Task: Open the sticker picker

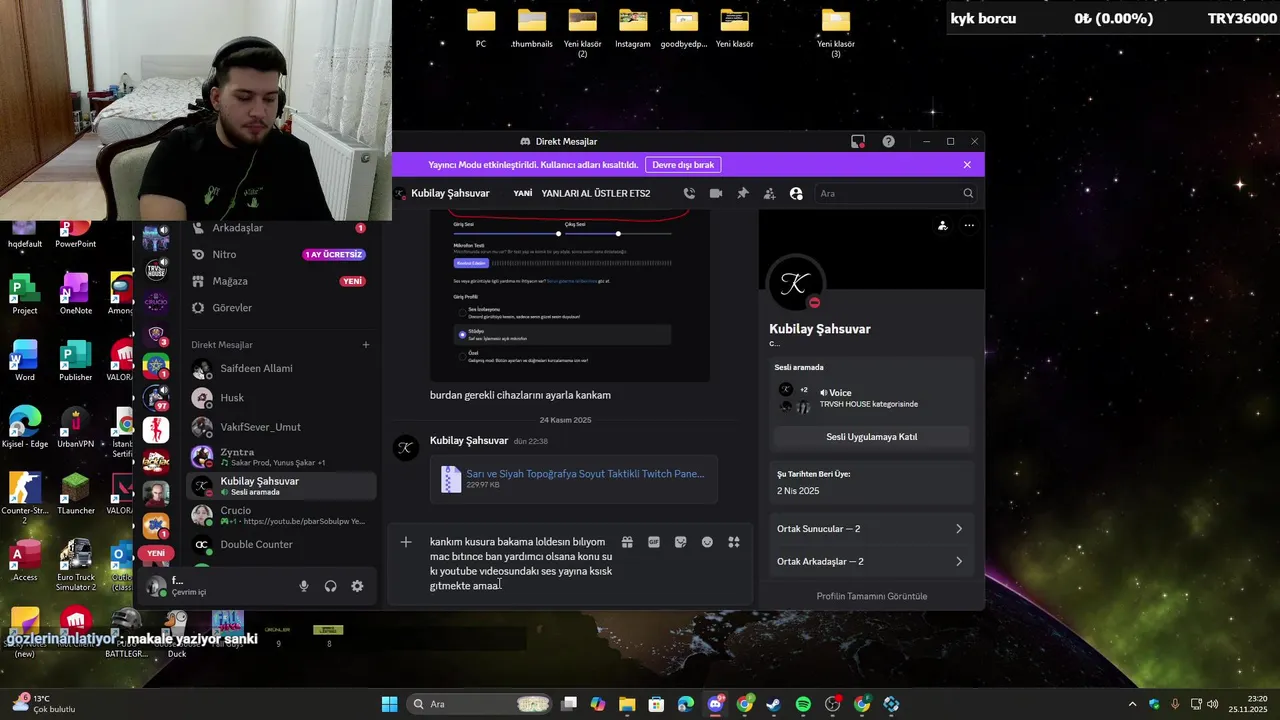Action: point(681,542)
